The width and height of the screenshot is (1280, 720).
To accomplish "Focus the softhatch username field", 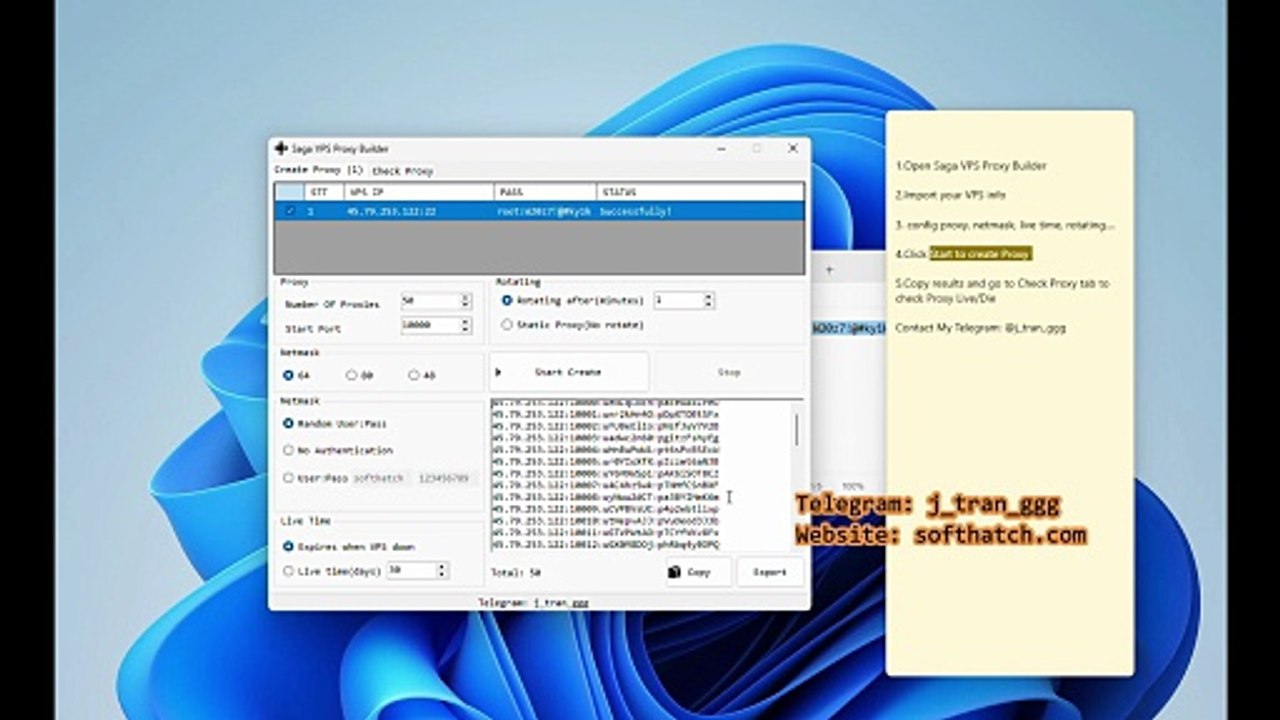I will (379, 478).
